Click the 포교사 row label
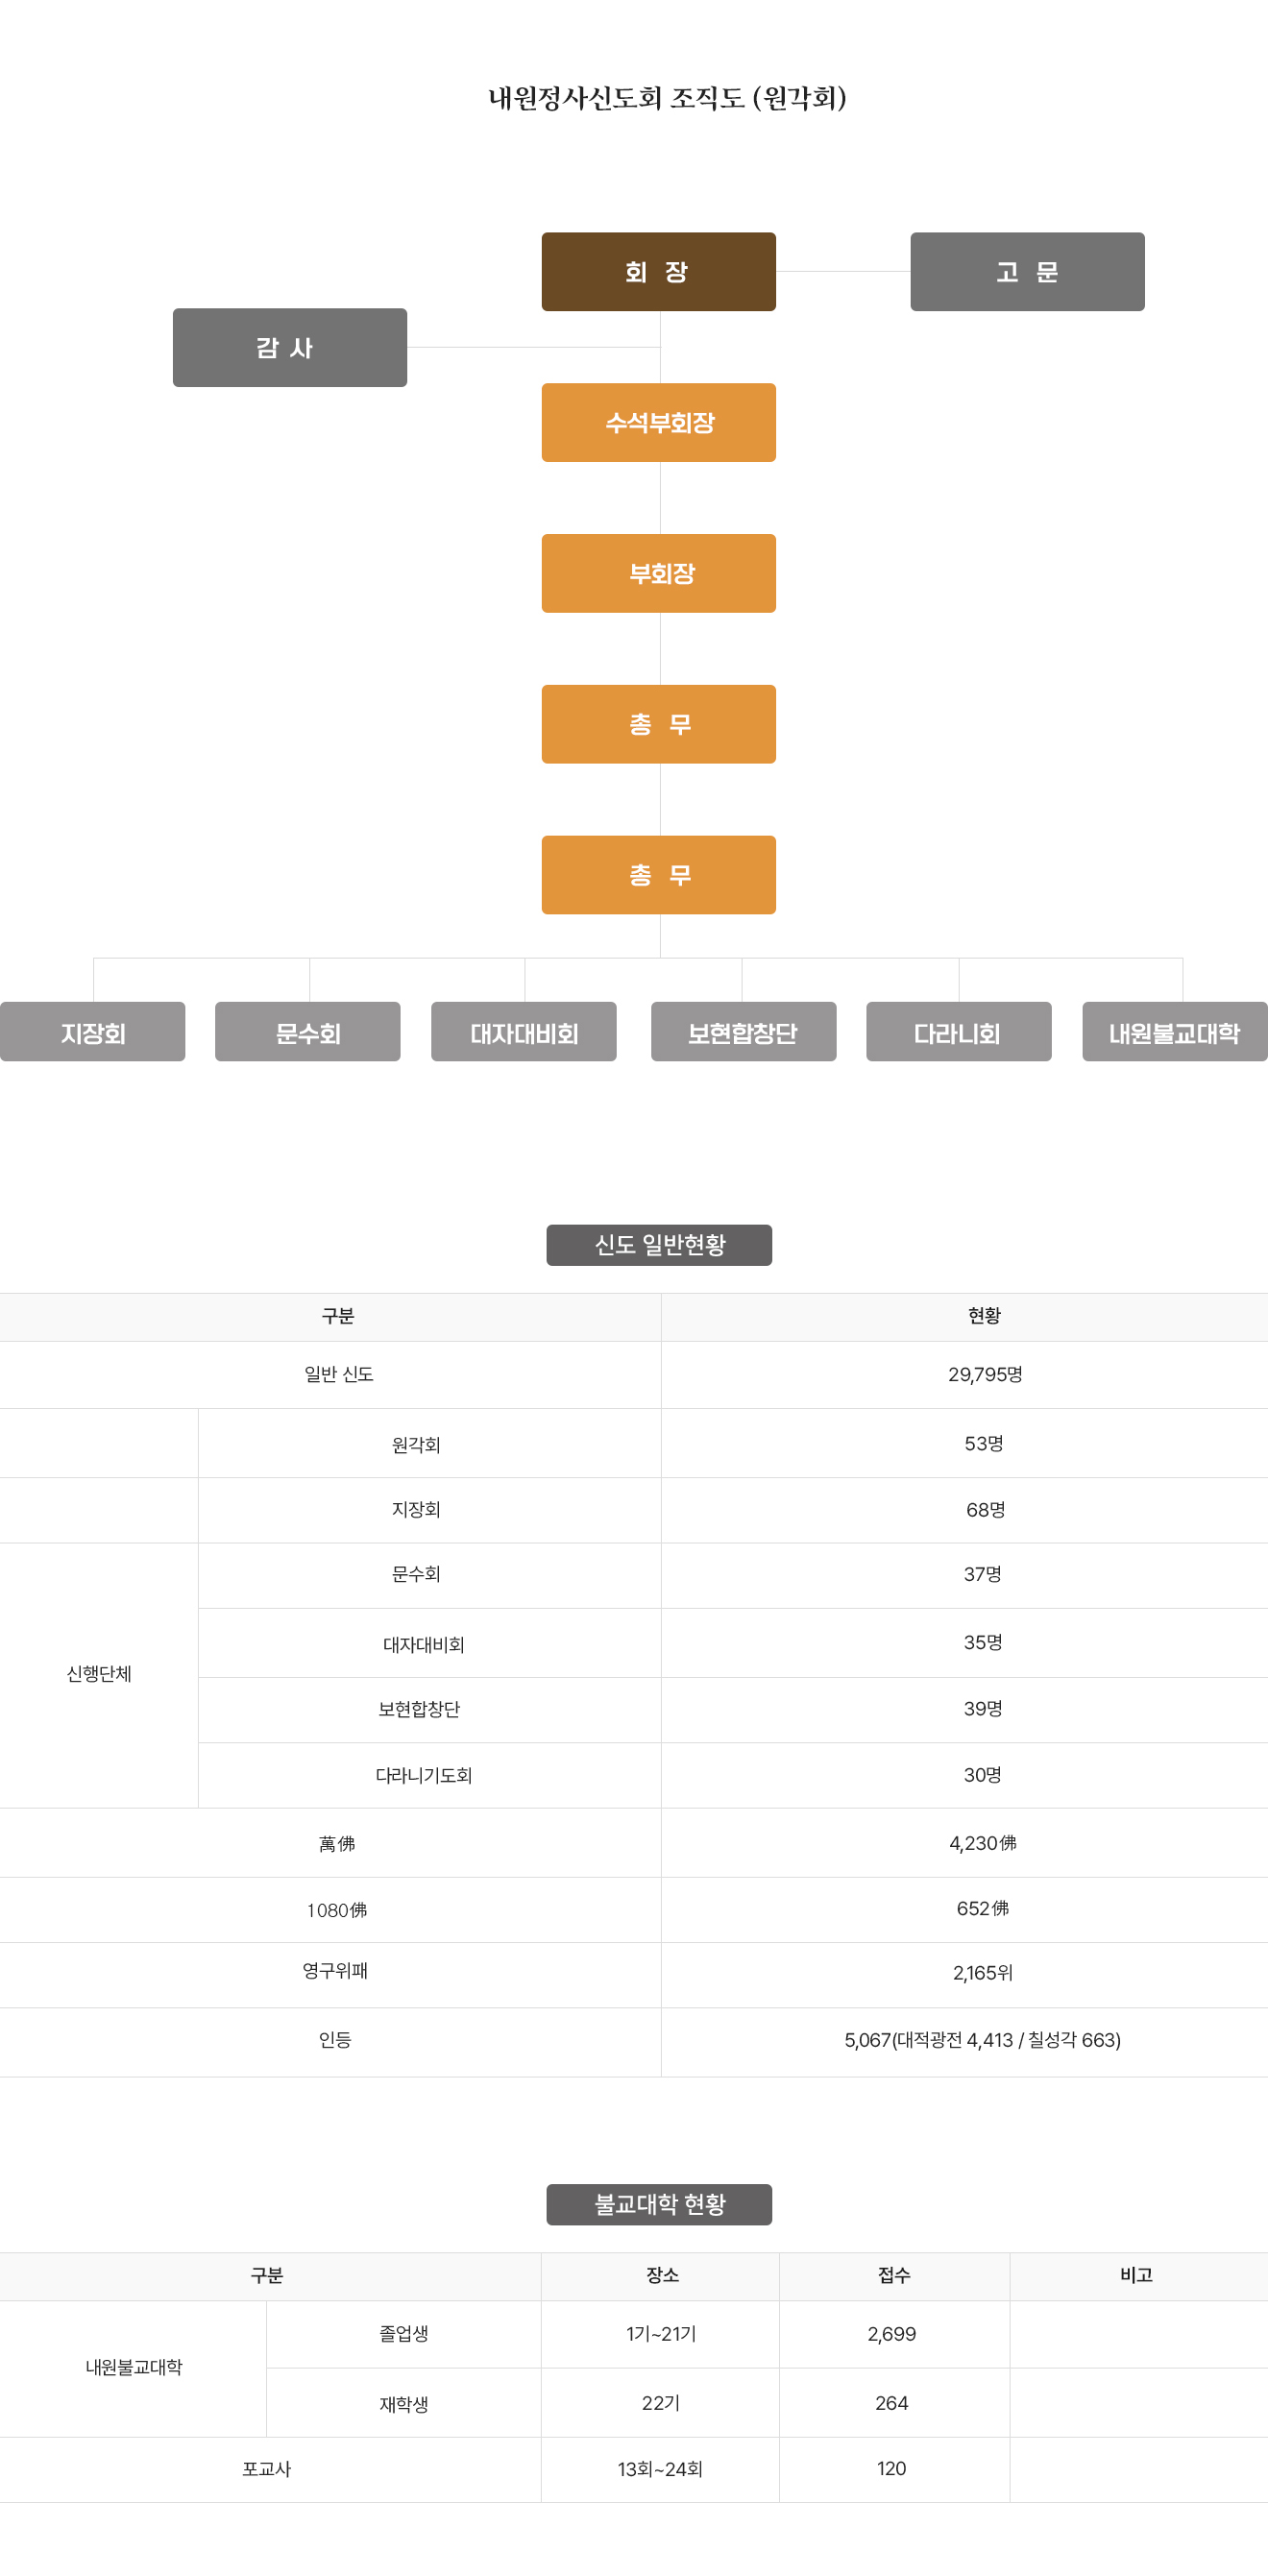 [266, 2469]
